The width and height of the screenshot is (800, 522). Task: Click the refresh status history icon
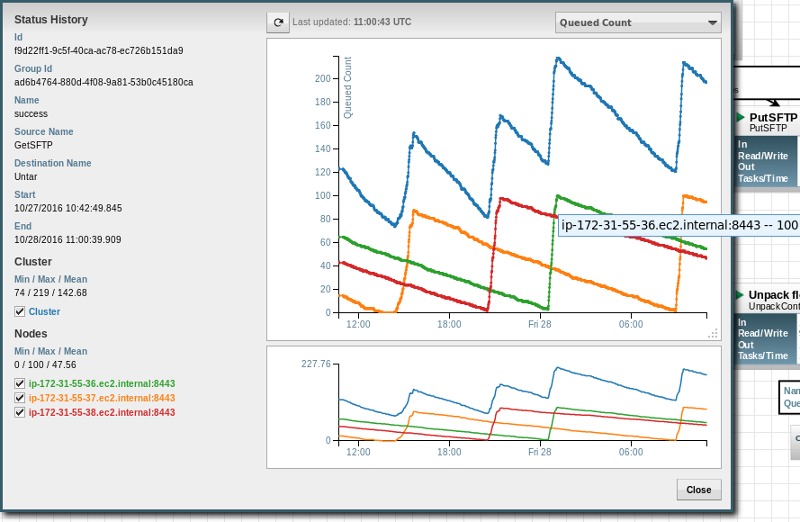click(279, 22)
